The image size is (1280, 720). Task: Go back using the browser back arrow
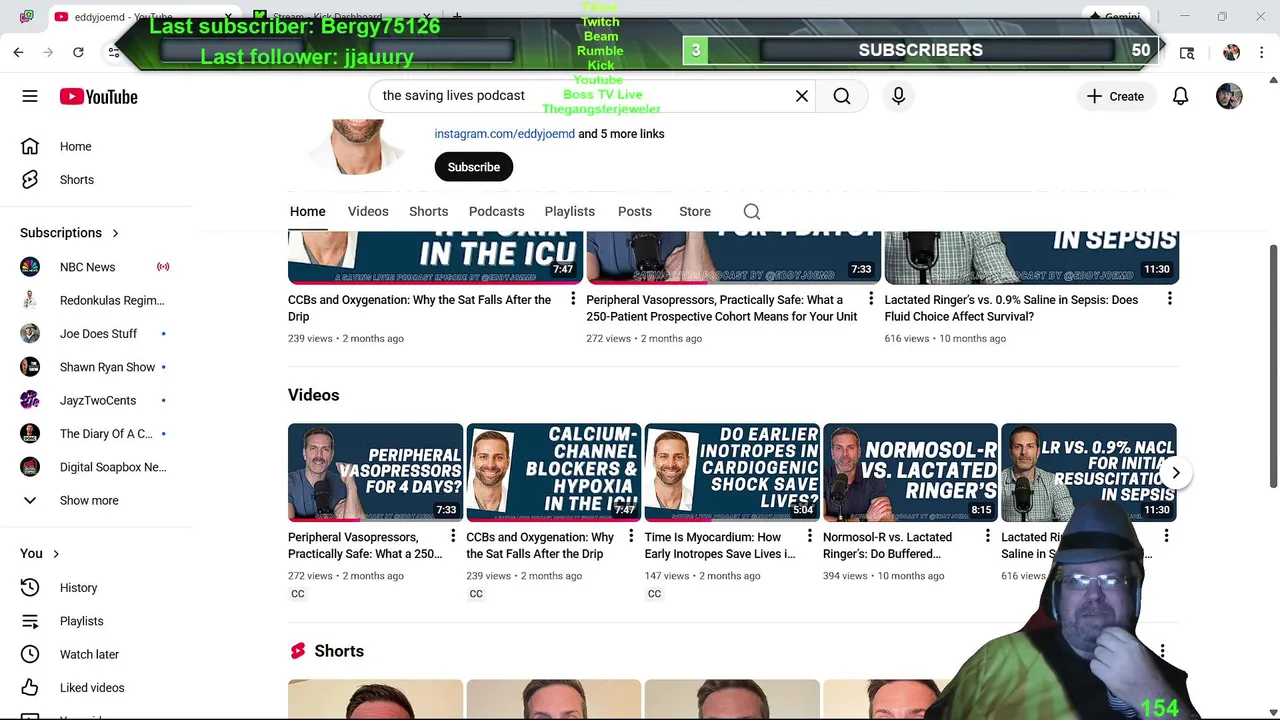point(18,52)
